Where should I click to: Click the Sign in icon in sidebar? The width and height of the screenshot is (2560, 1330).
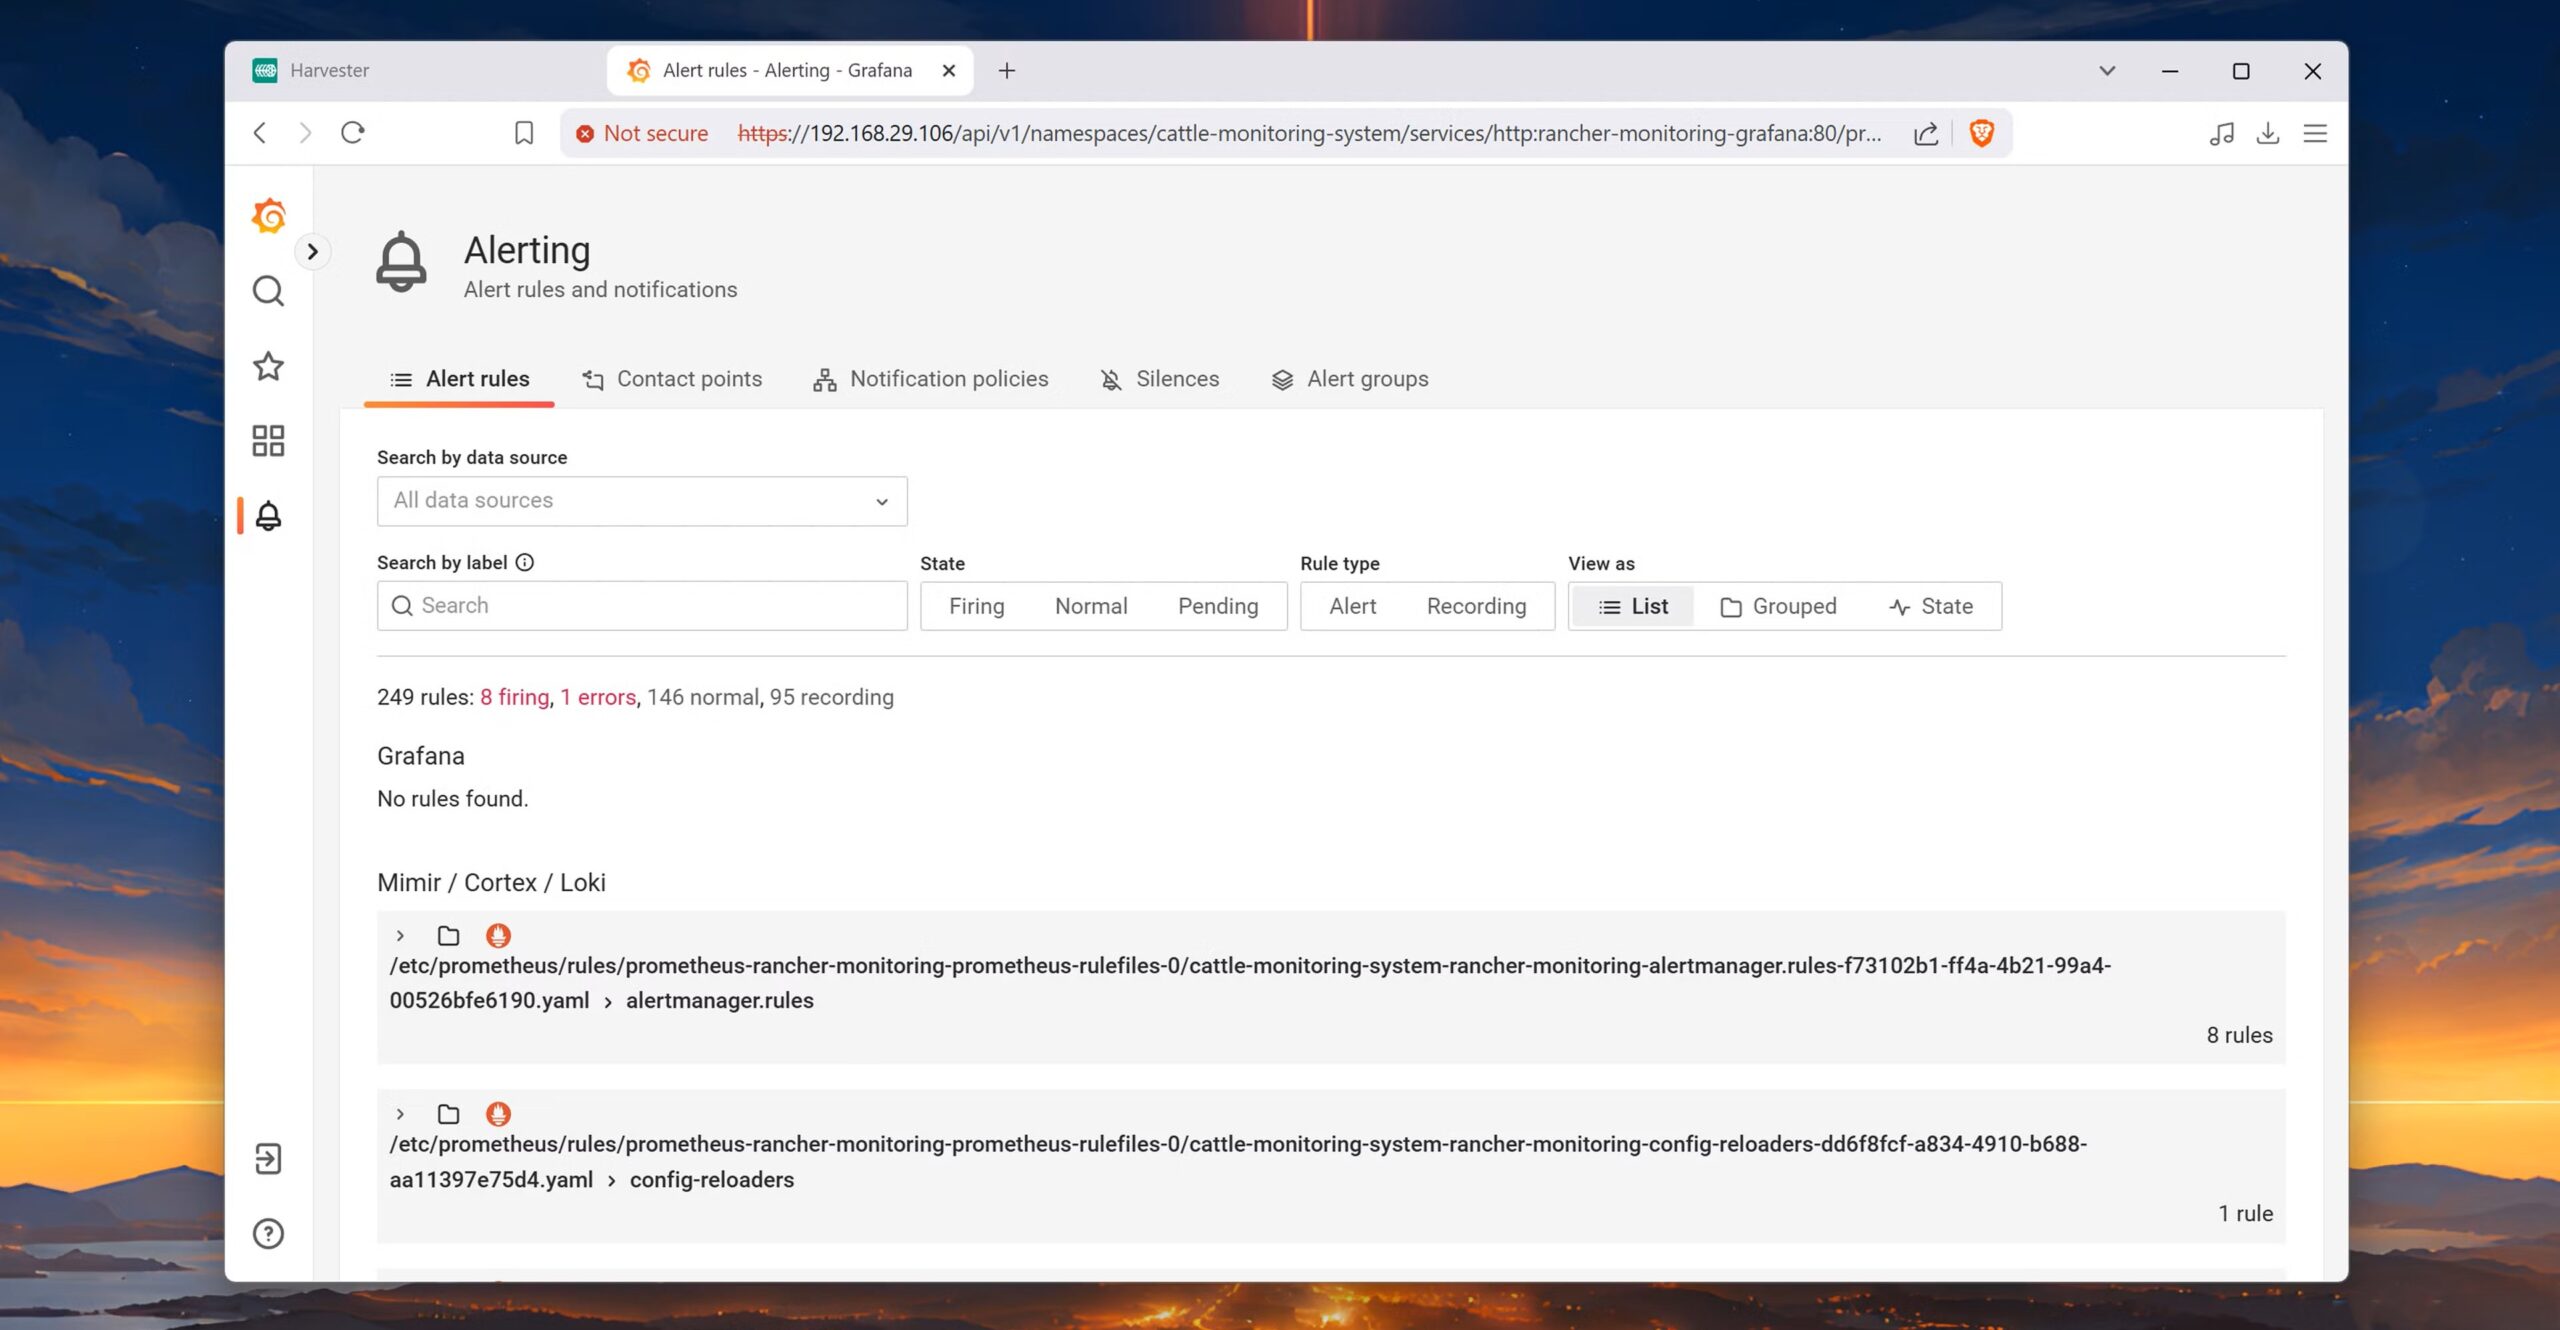268,1159
